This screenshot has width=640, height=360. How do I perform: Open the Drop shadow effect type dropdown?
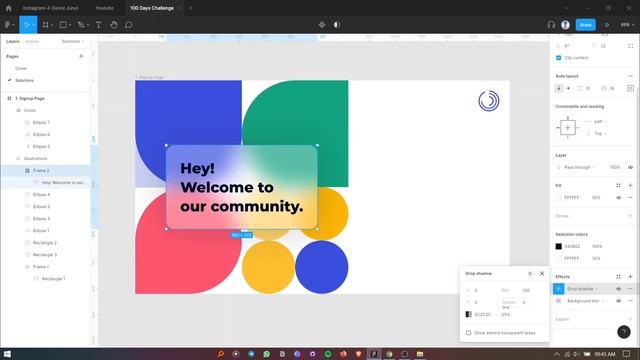(x=582, y=289)
